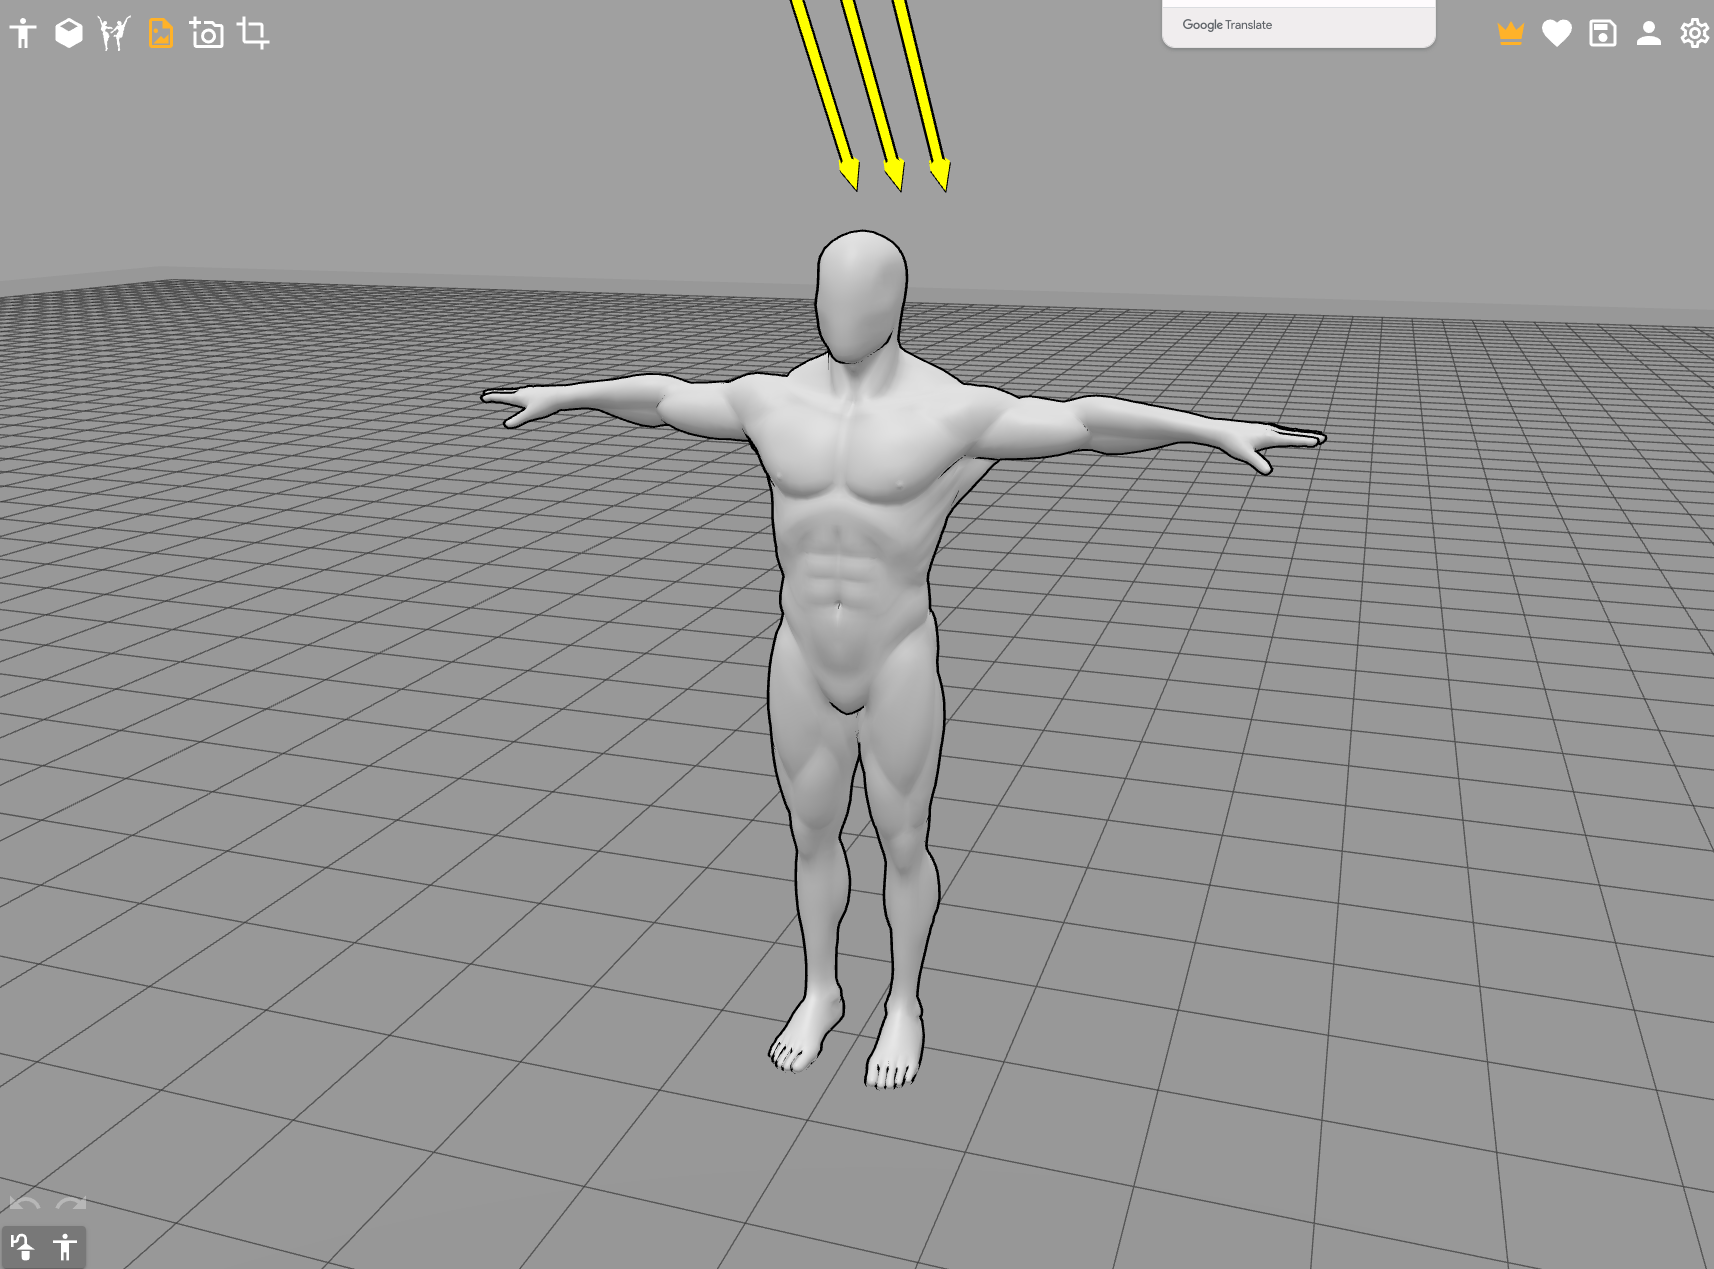This screenshot has height=1269, width=1714.
Task: Open settings with the gear icon
Action: click(x=1694, y=34)
